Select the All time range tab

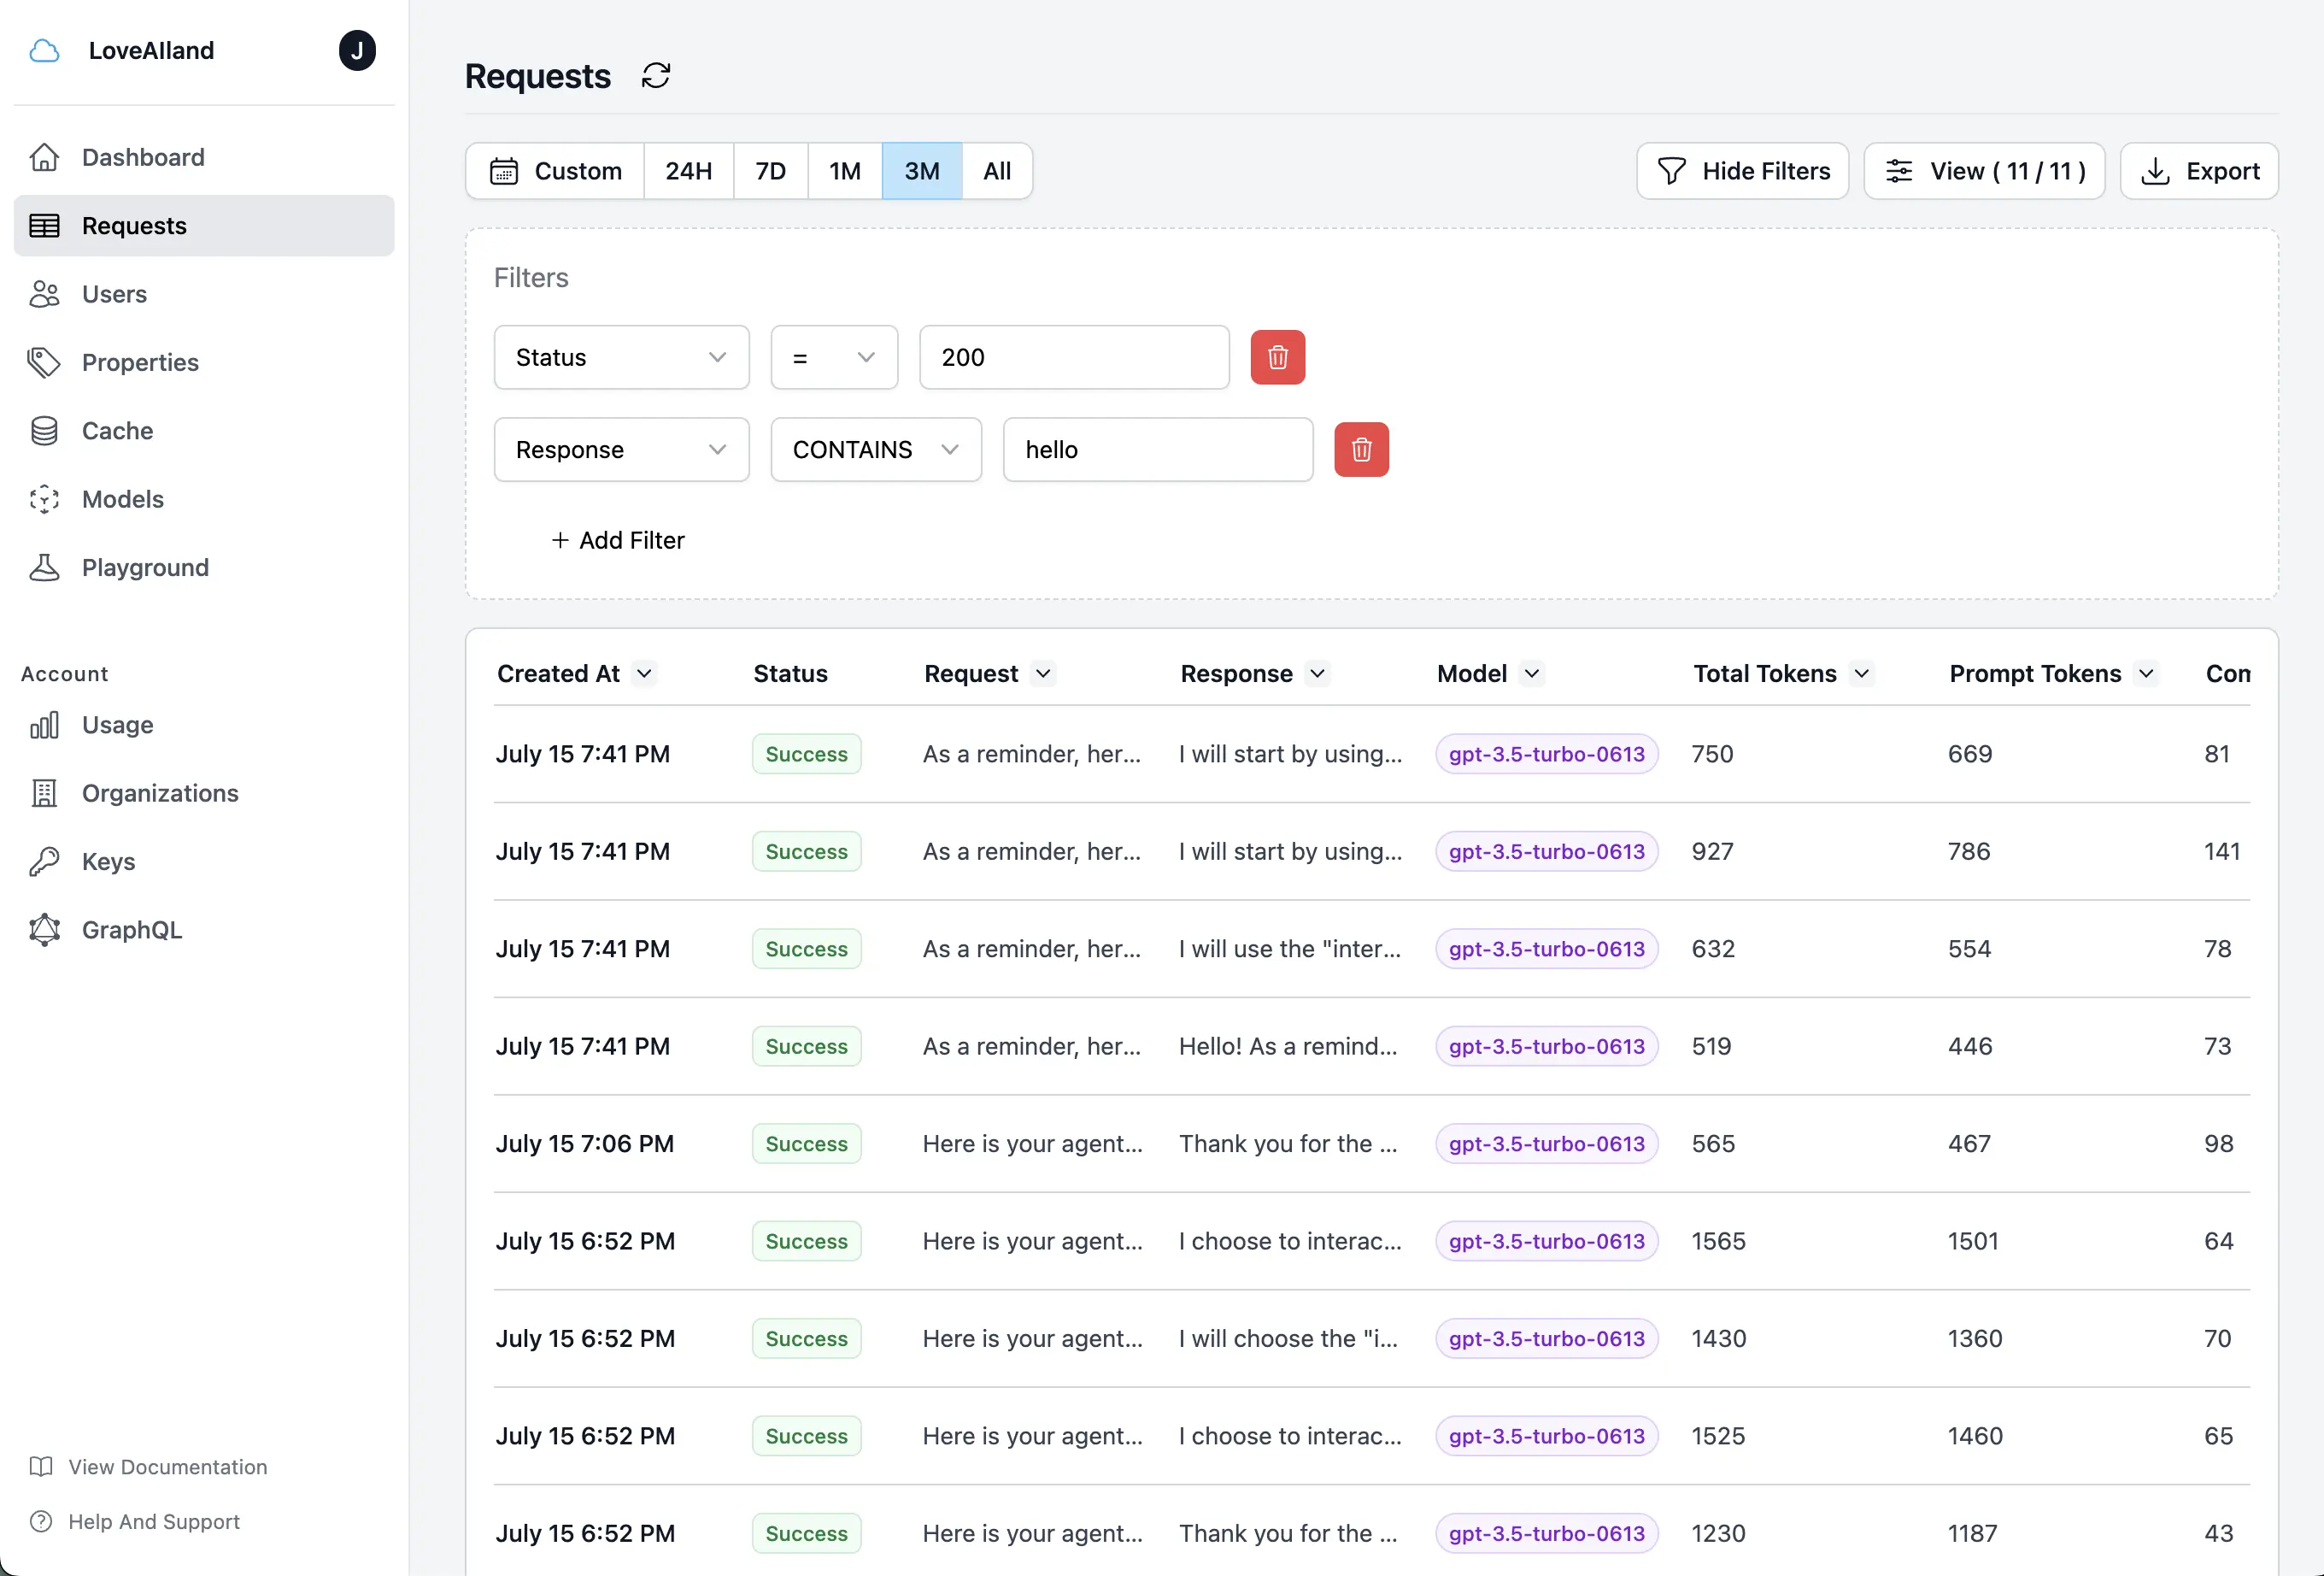[996, 170]
